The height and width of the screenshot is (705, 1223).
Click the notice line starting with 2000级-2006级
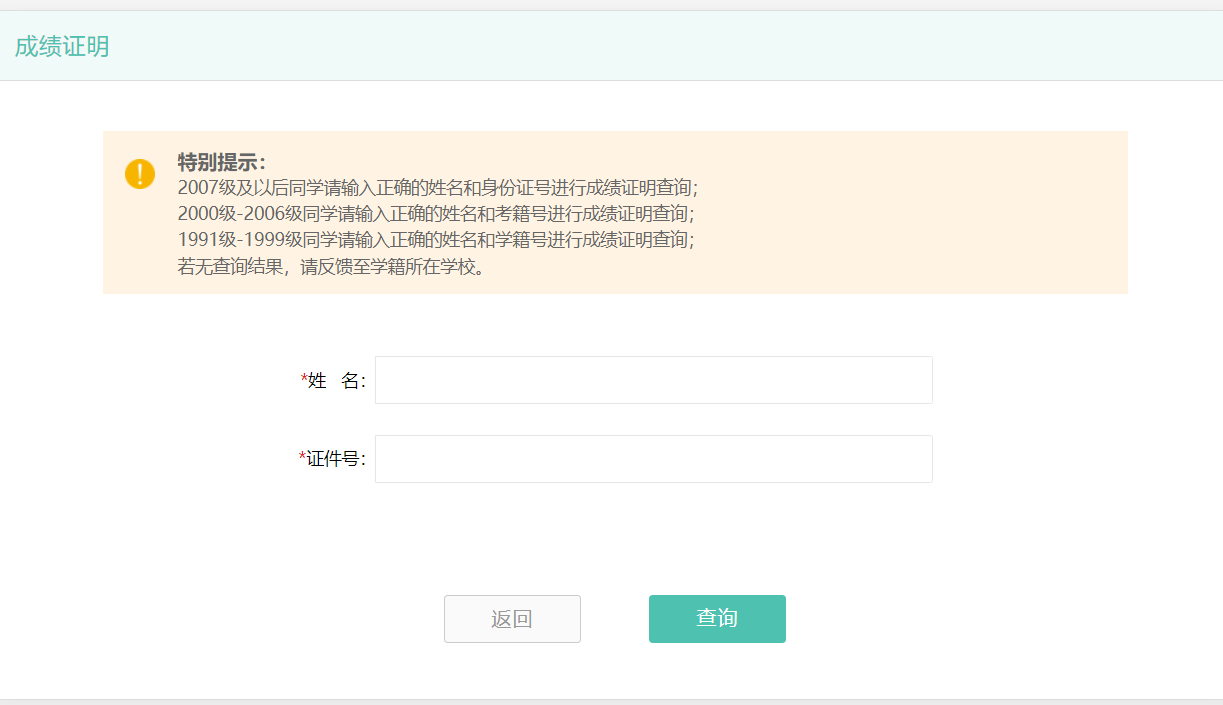pos(435,213)
